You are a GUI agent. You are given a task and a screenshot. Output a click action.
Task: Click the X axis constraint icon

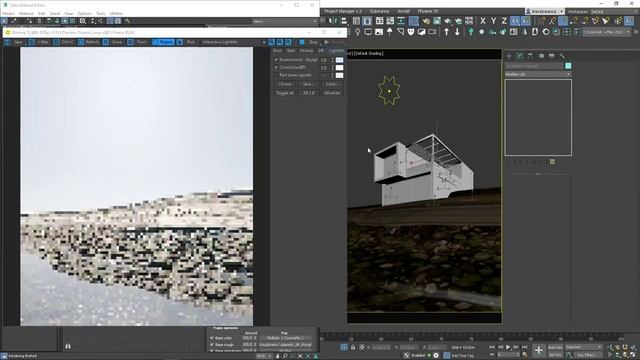483,21
